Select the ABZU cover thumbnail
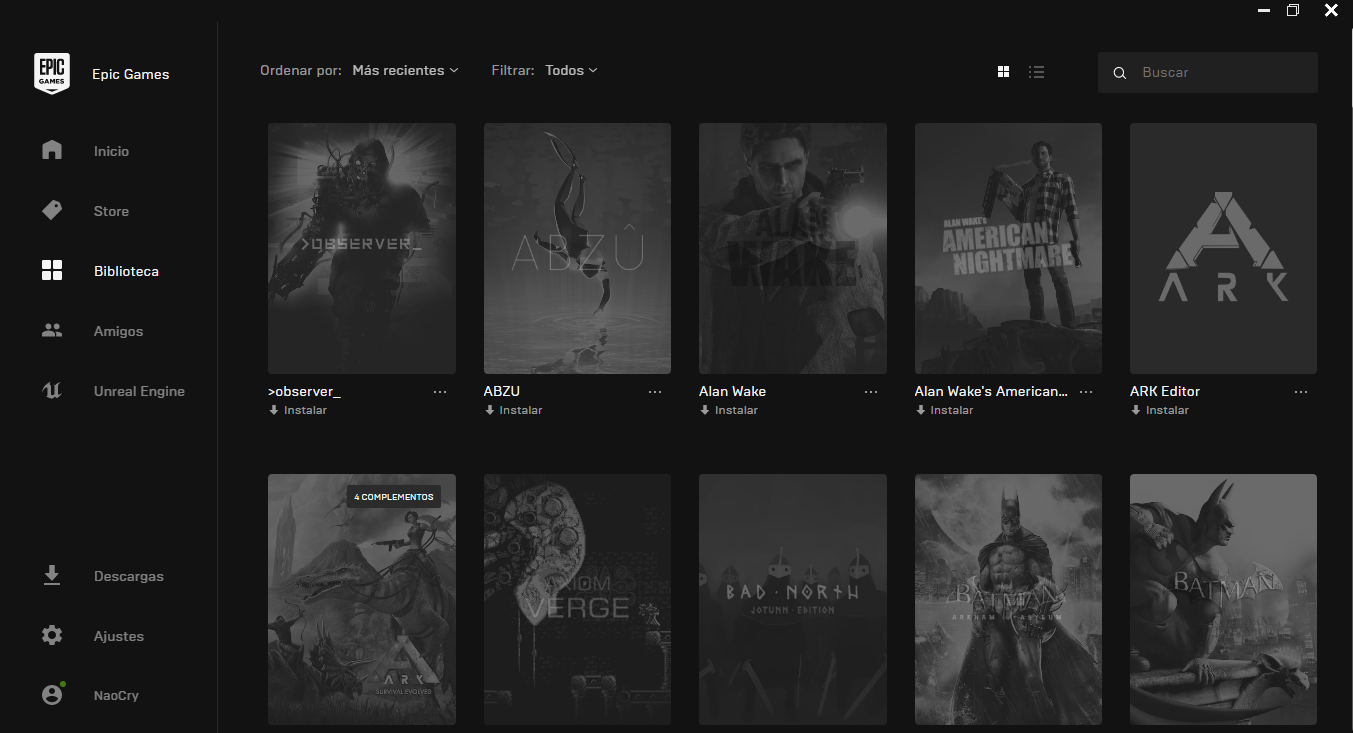Viewport: 1353px width, 733px height. (x=577, y=248)
